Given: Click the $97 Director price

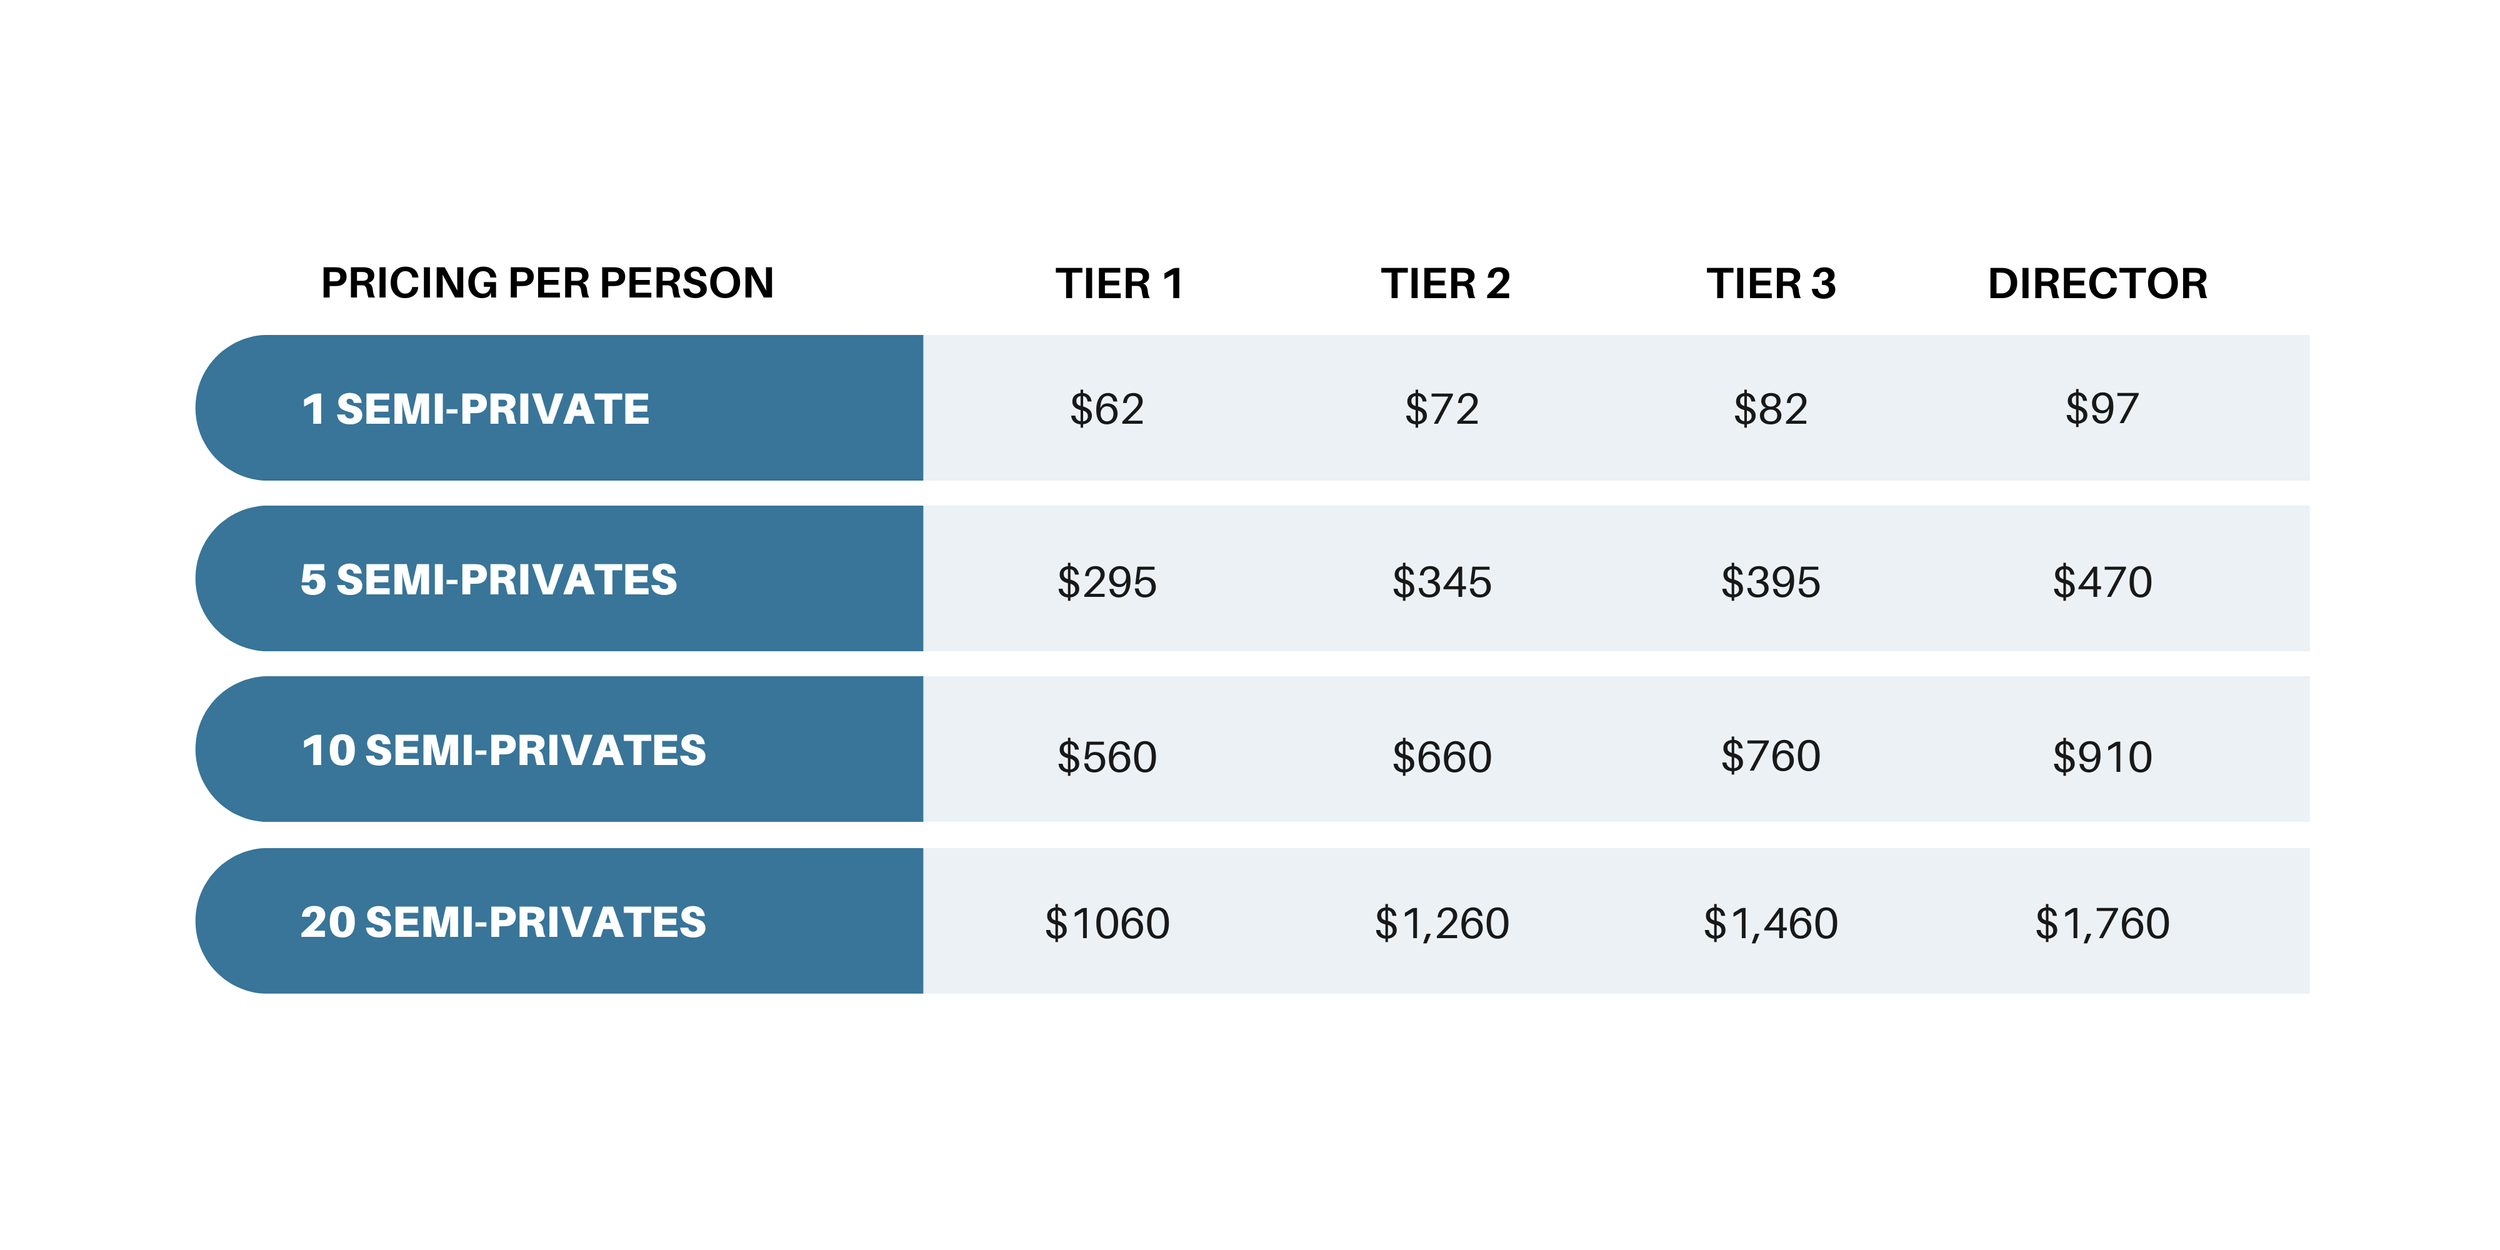Looking at the screenshot, I should (2102, 408).
